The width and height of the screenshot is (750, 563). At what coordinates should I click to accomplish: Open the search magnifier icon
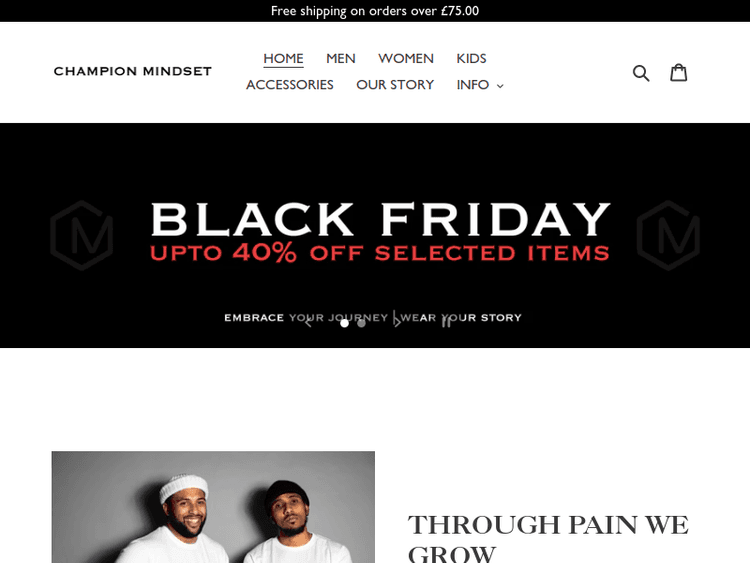coord(641,73)
